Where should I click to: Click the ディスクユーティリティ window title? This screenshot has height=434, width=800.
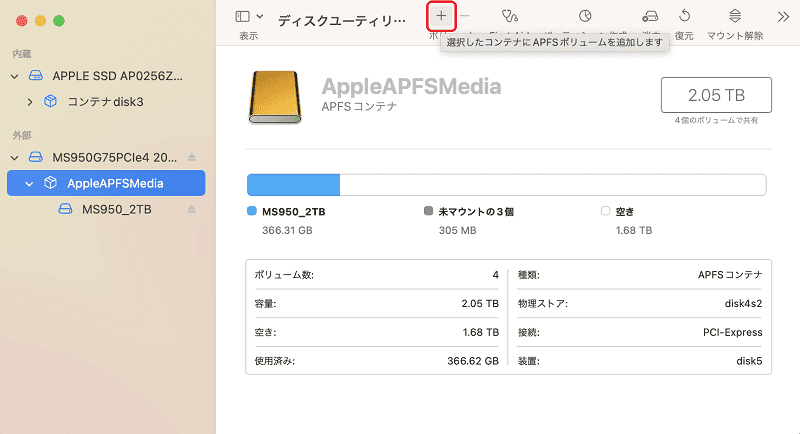pyautogui.click(x=342, y=20)
